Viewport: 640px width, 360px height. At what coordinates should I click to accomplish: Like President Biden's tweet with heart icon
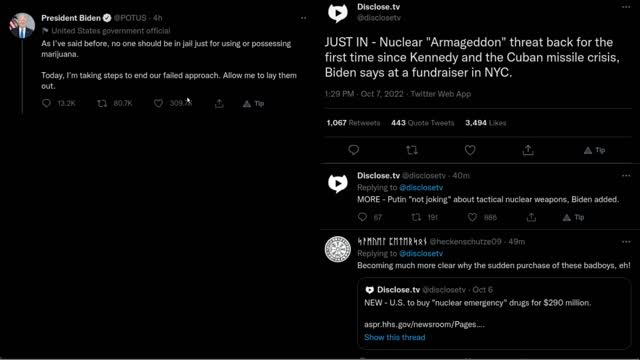click(158, 103)
